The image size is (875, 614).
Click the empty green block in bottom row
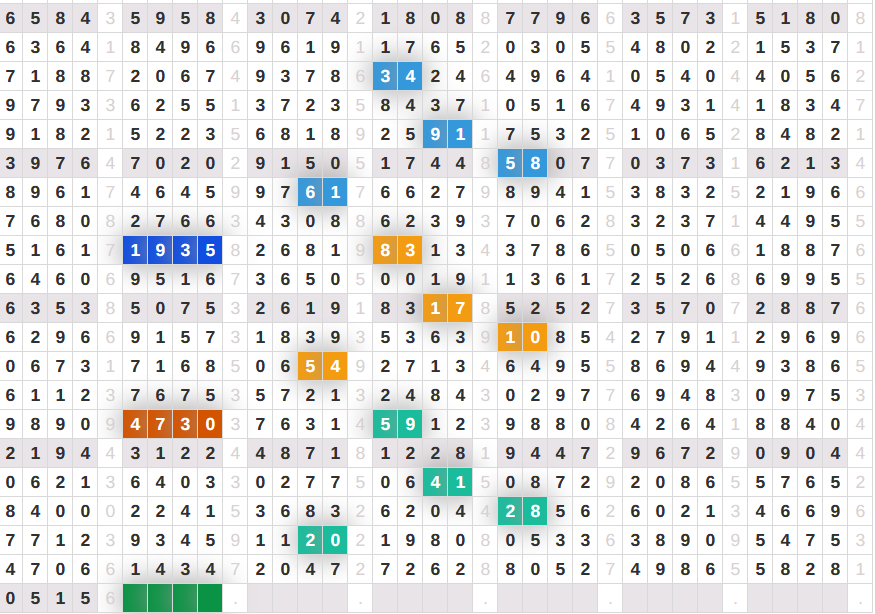[172, 598]
